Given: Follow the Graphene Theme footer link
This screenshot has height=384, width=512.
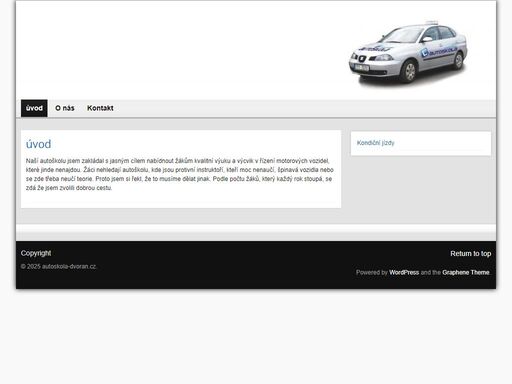Looking at the screenshot, I should tap(466, 272).
